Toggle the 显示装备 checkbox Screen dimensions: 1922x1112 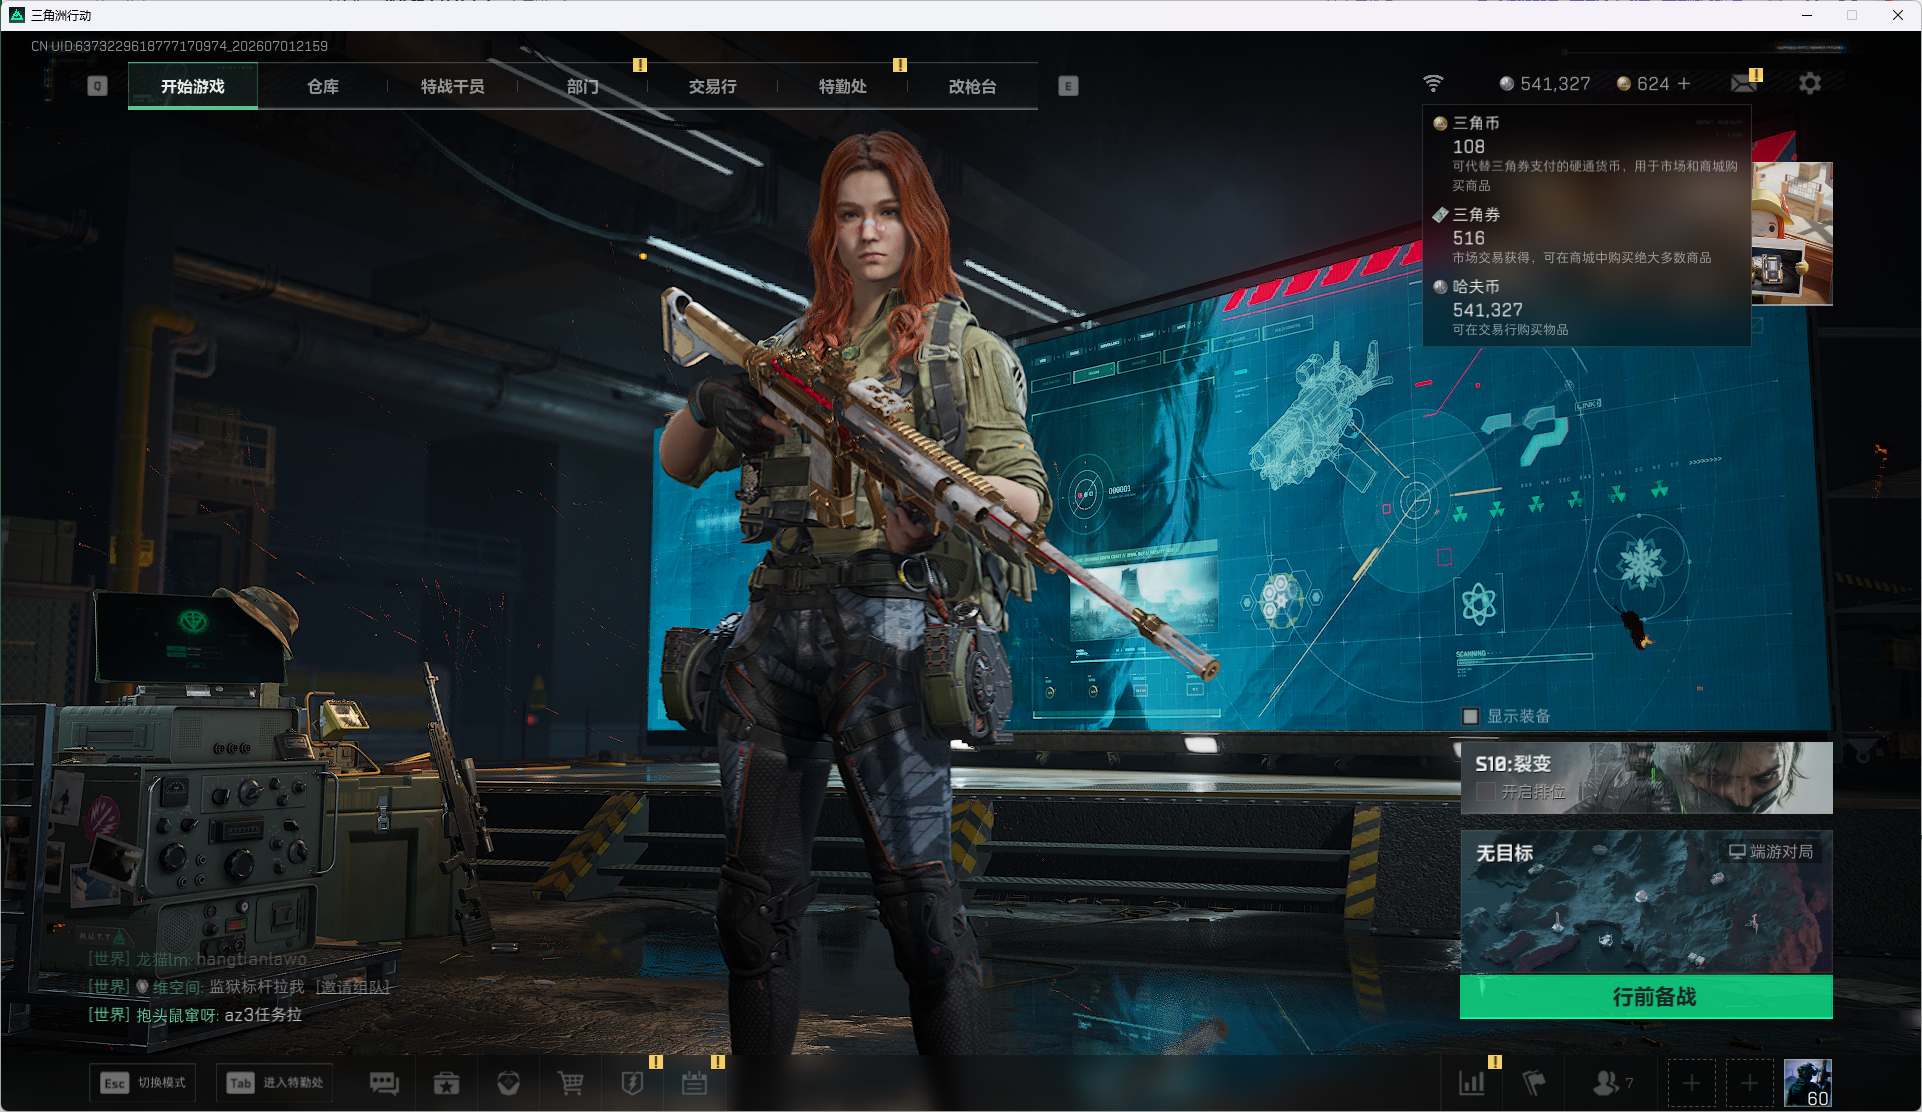[1470, 716]
